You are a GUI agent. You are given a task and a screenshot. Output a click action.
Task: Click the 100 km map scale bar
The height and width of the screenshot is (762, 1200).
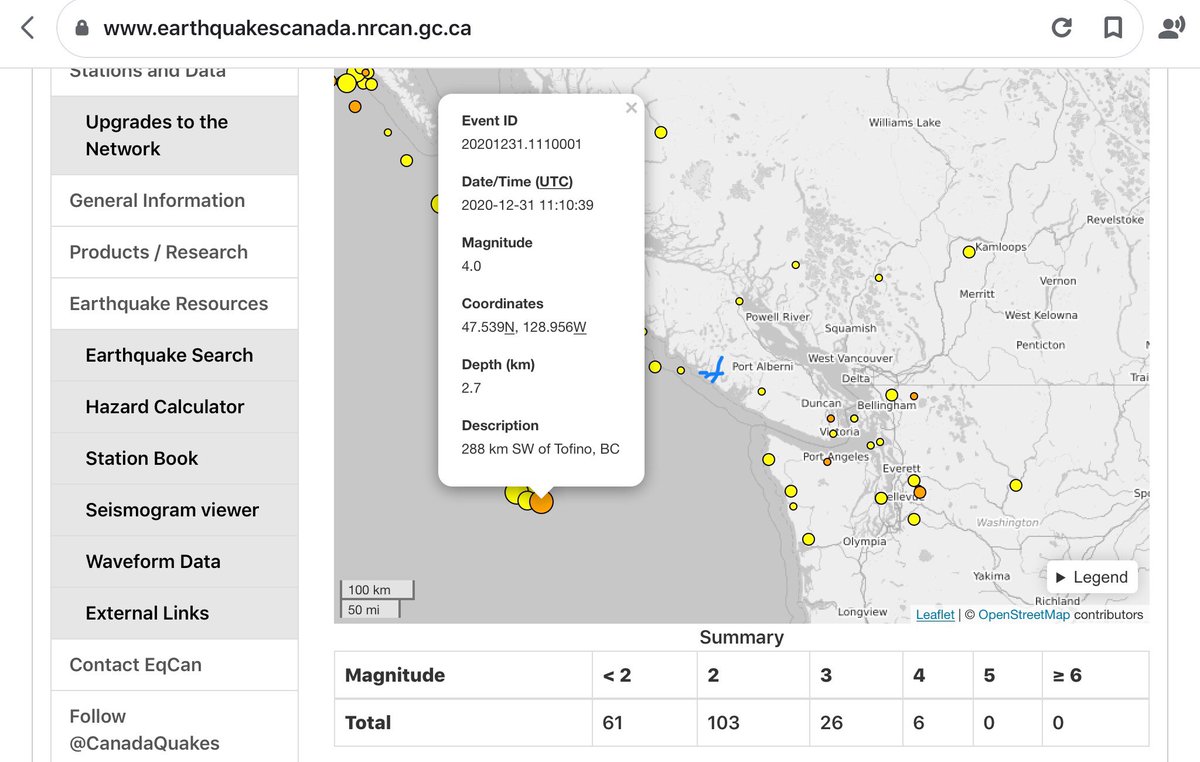click(376, 590)
